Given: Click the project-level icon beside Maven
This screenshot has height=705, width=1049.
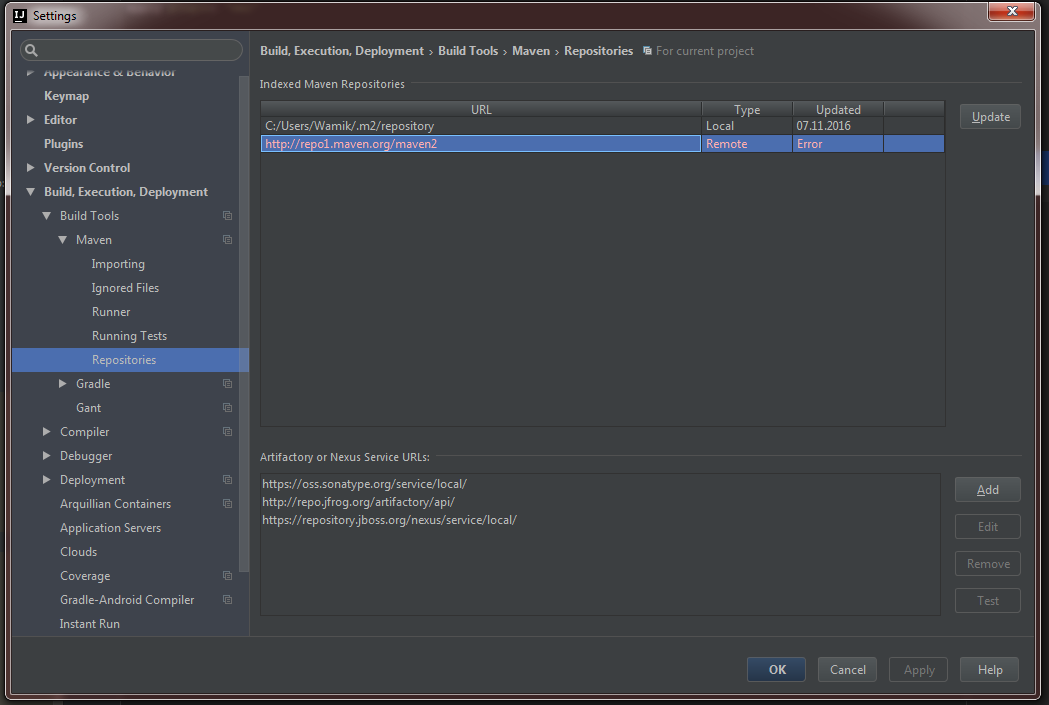Looking at the screenshot, I should pos(227,240).
